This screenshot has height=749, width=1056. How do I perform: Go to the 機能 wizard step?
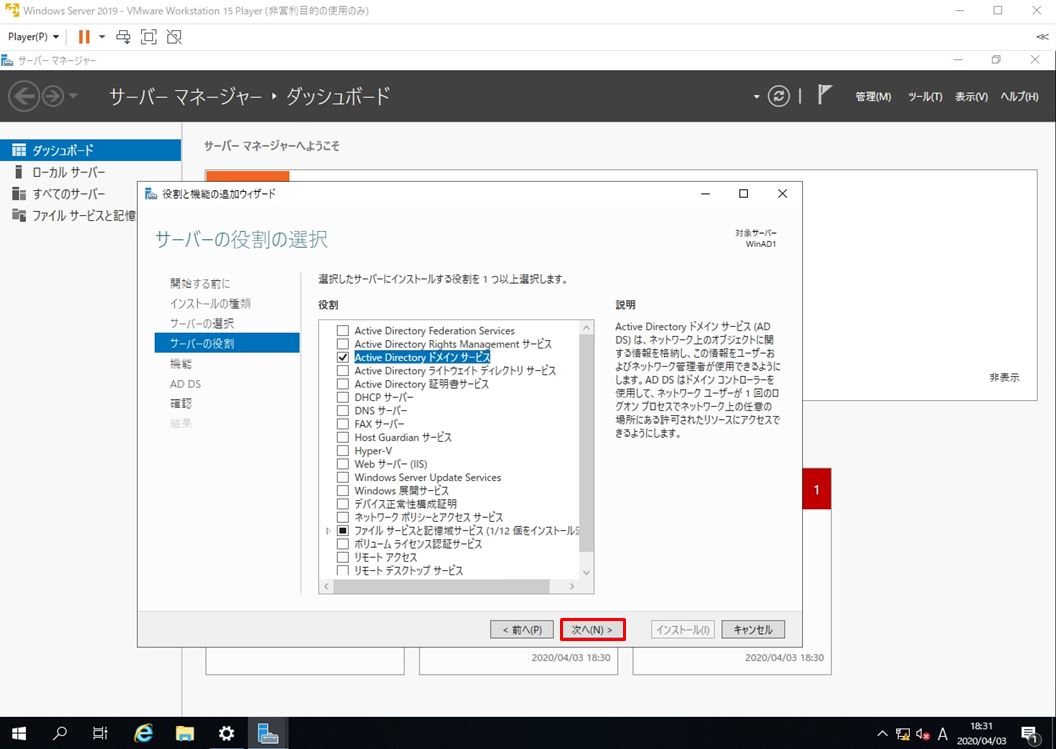pyautogui.click(x=181, y=364)
